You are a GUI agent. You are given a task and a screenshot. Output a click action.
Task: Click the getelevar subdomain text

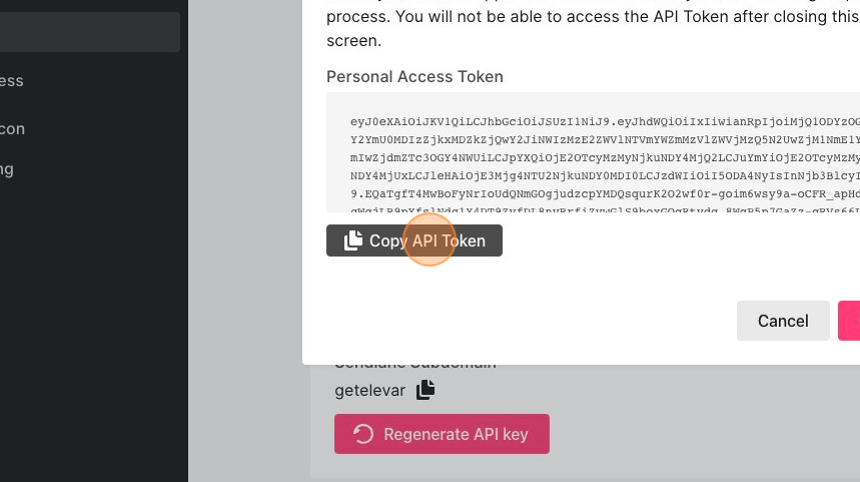tap(370, 390)
